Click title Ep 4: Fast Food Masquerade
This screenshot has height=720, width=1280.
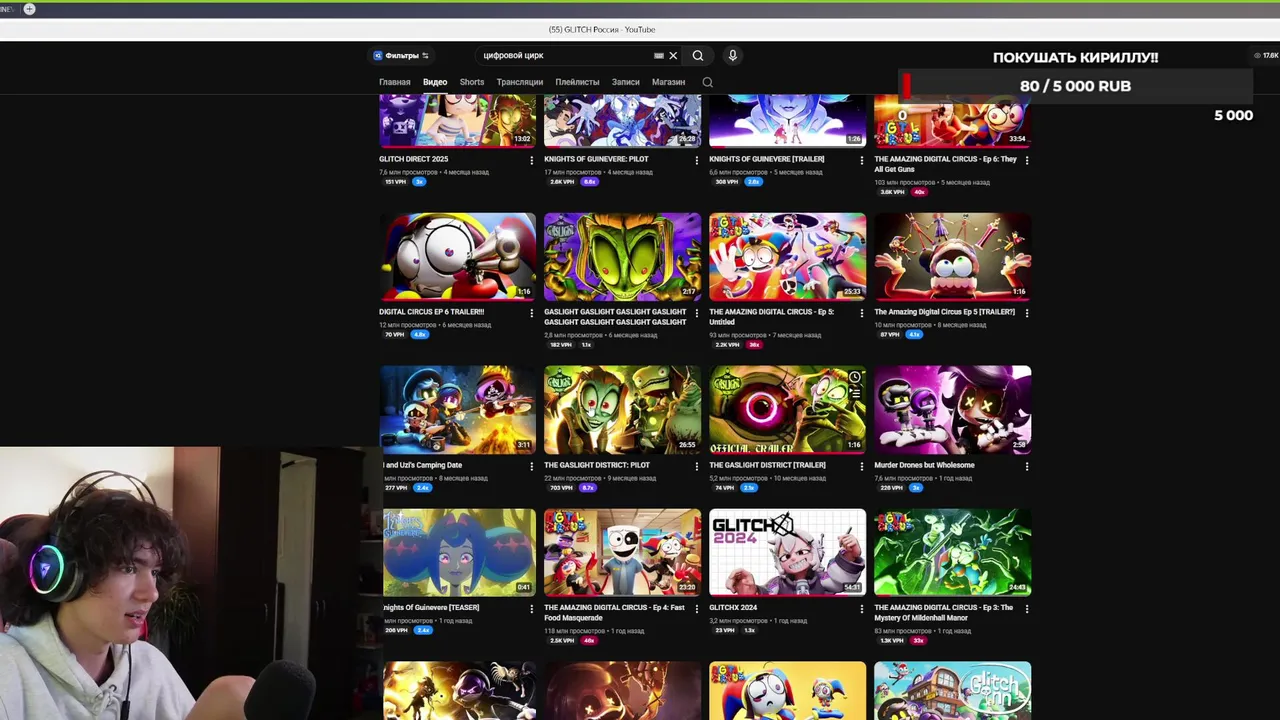point(614,612)
